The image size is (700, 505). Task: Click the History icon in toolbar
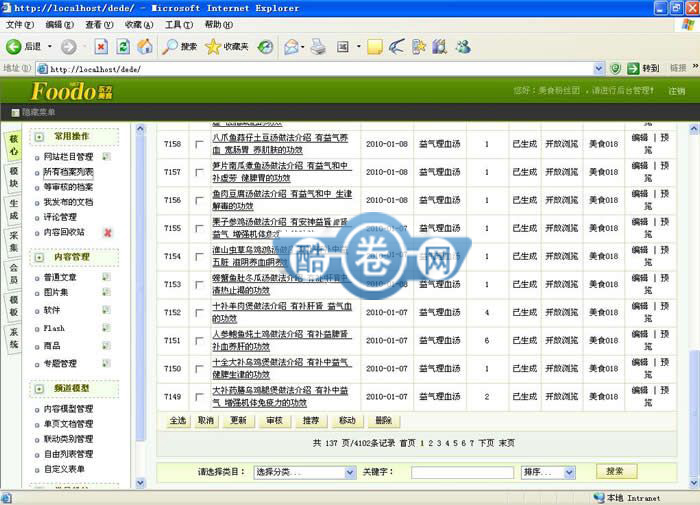coord(265,46)
